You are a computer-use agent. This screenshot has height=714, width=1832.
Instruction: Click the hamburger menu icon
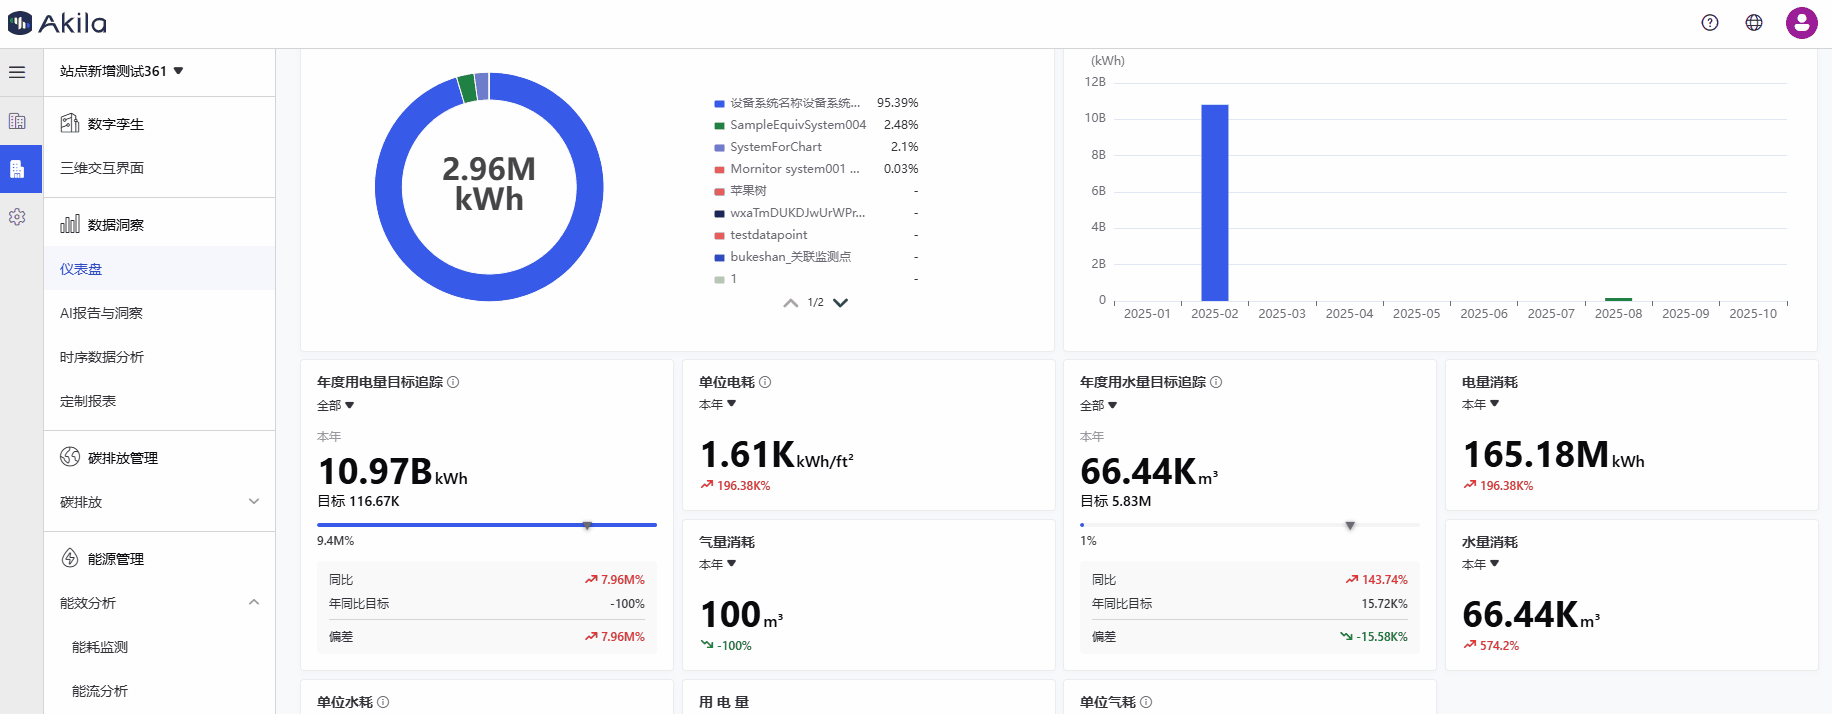[x=17, y=72]
